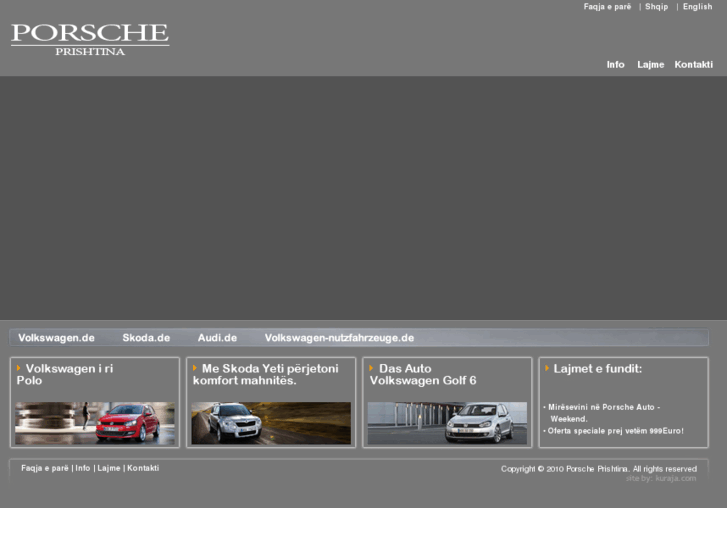This screenshot has height=545, width=727.
Task: Open the Skoda Yeti car thumbnail
Action: pyautogui.click(x=271, y=423)
